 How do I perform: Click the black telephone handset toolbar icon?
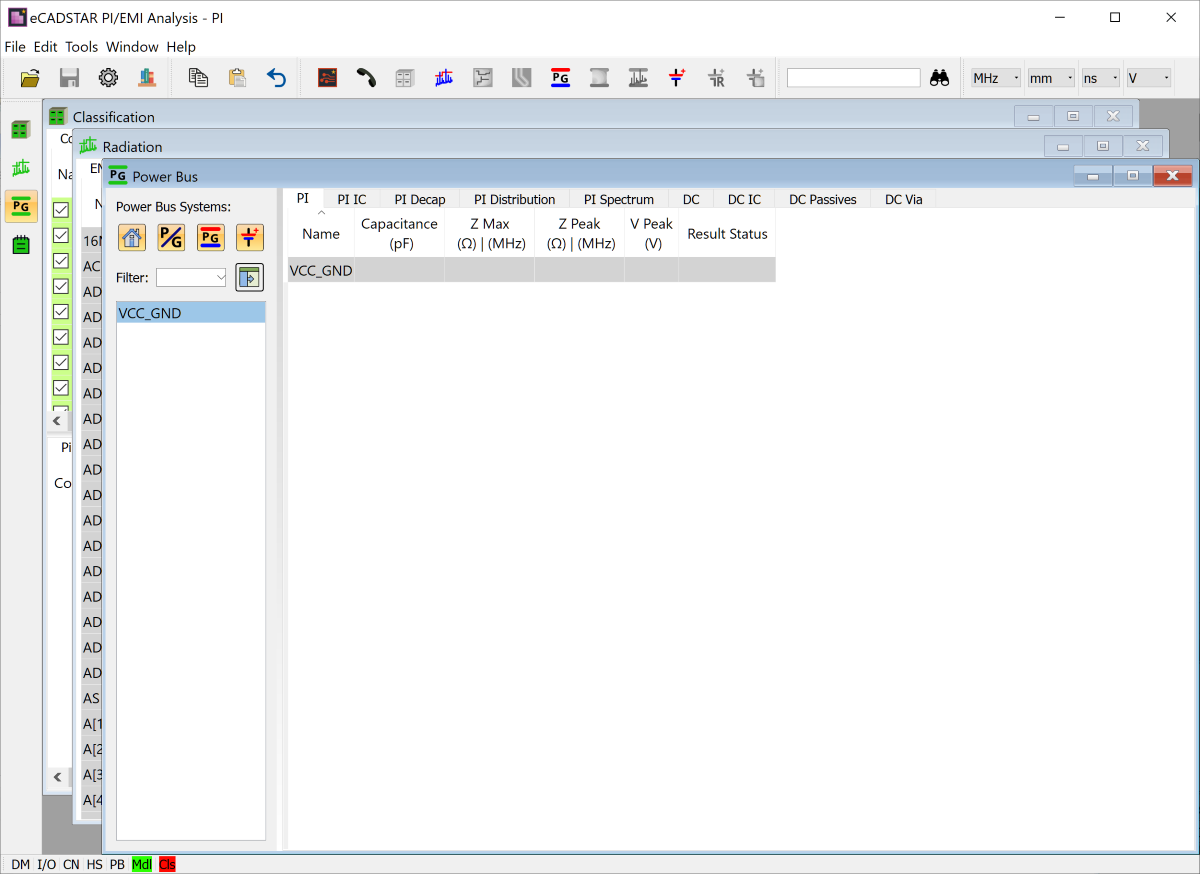[x=366, y=78]
